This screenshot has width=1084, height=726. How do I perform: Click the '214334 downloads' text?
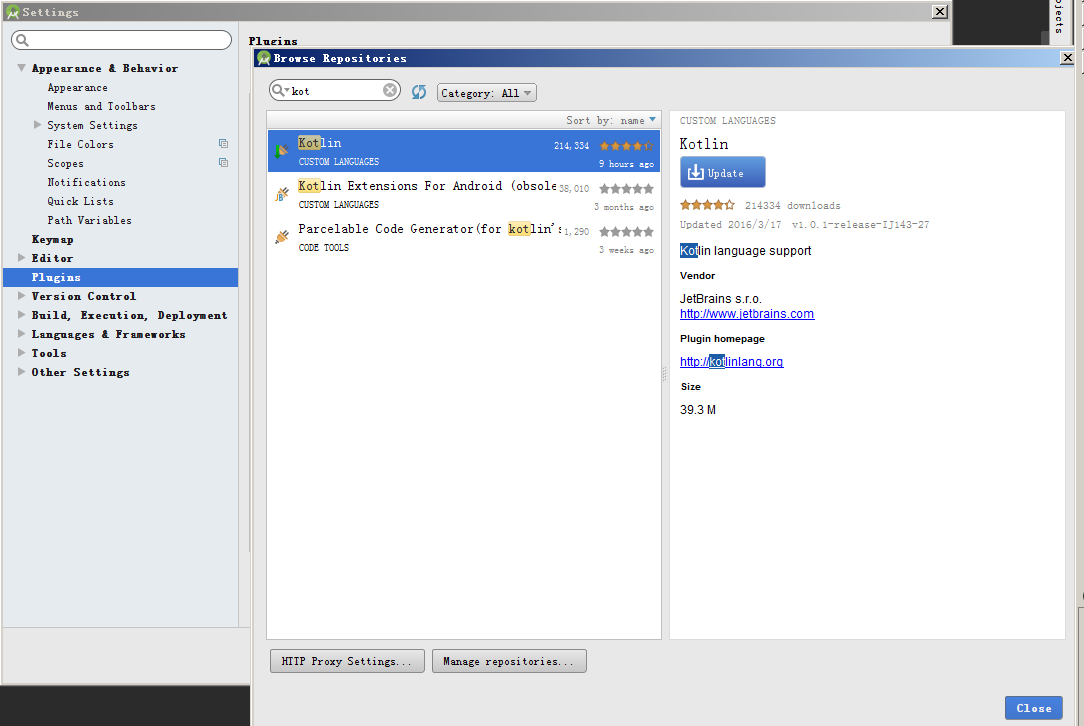(x=792, y=205)
